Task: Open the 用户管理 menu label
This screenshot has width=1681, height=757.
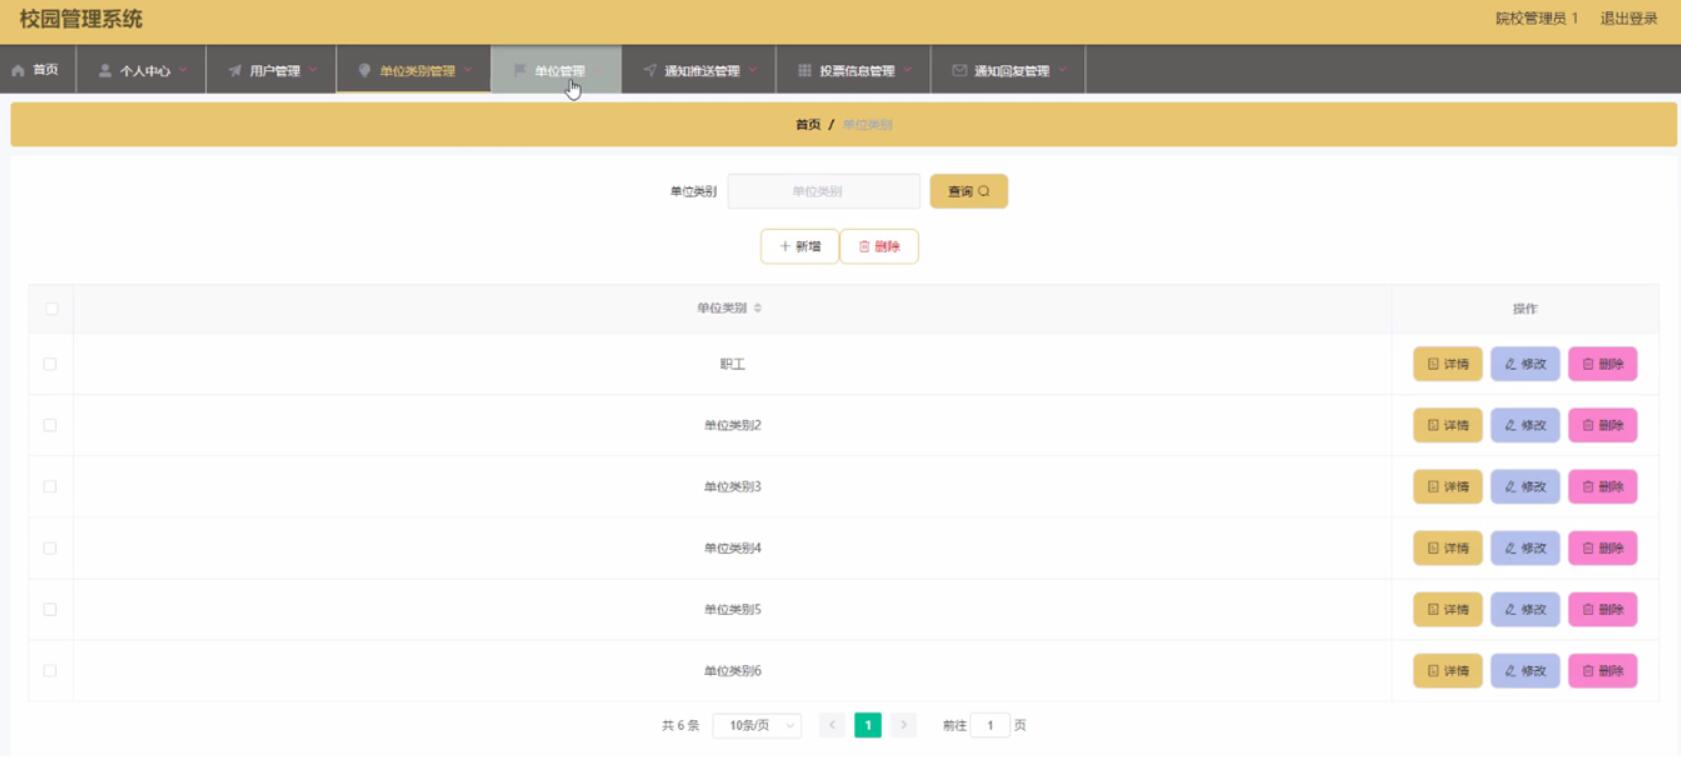Action: click(275, 71)
